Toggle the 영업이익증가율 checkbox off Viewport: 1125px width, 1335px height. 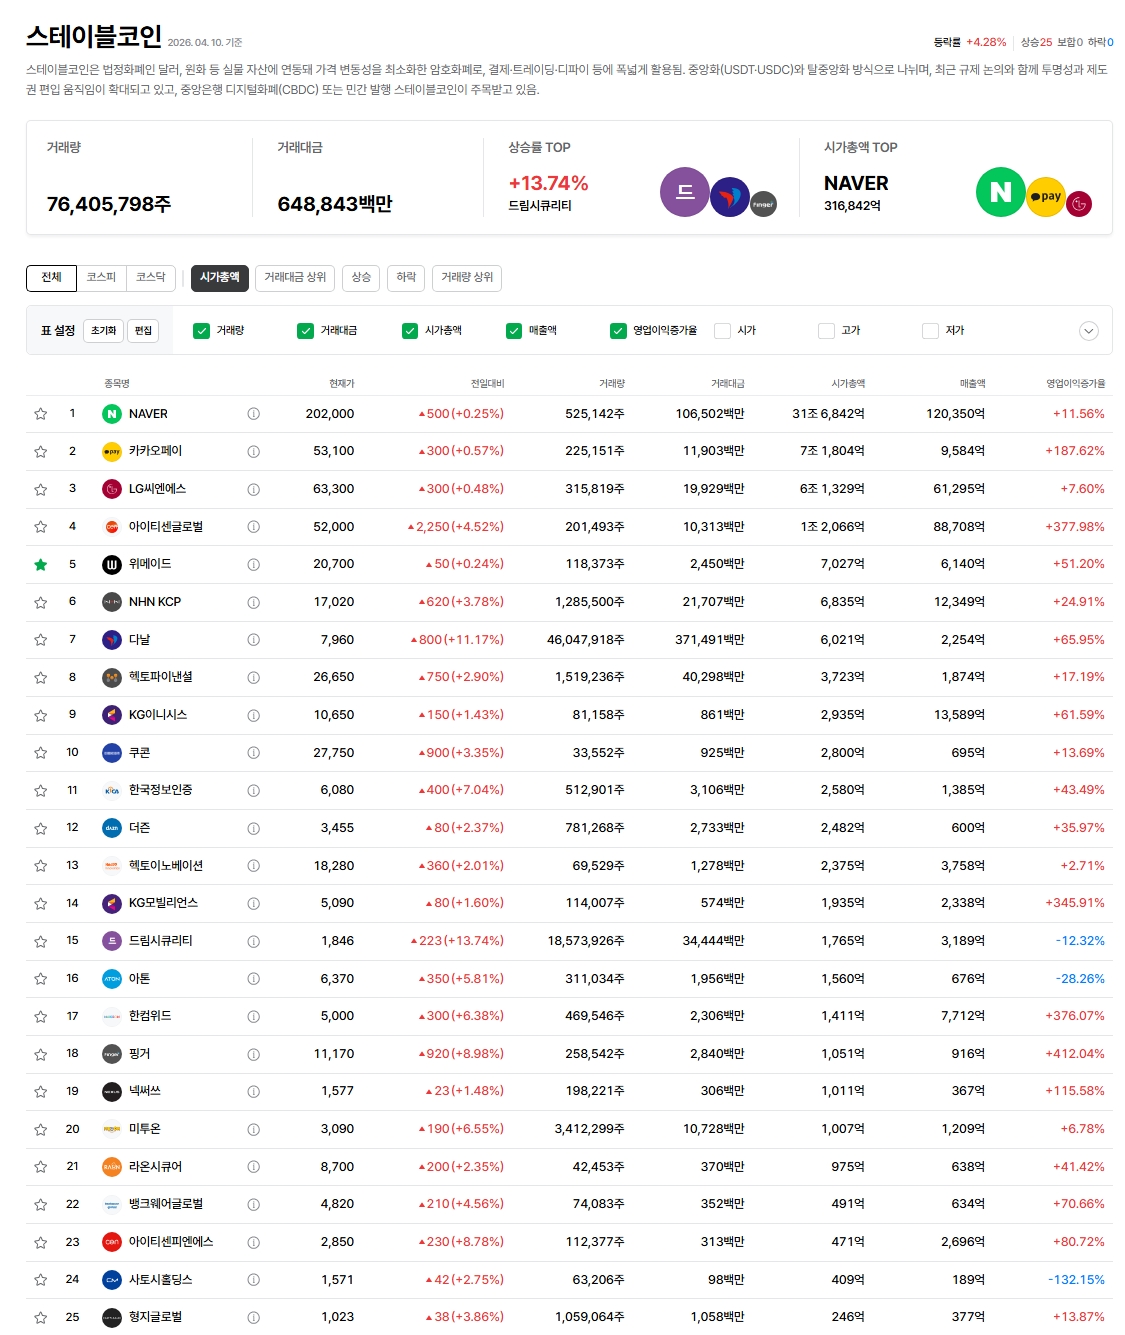pos(618,331)
